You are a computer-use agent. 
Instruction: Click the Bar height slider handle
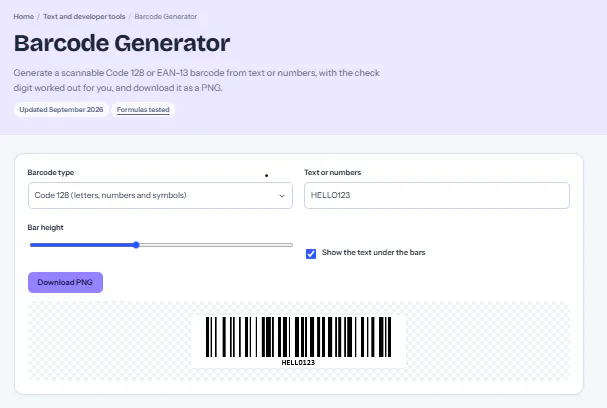click(136, 245)
